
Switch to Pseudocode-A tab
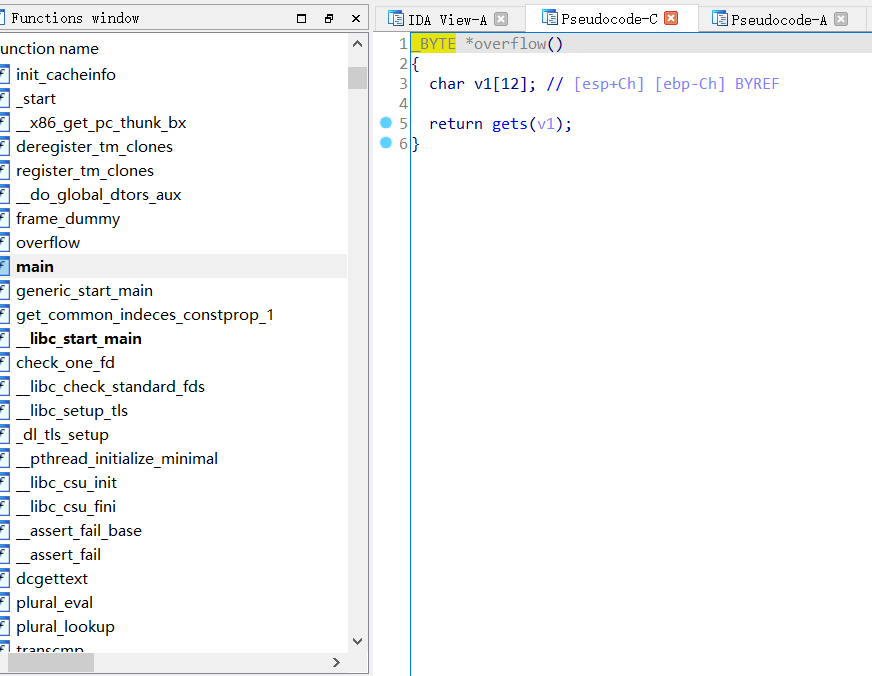778,19
